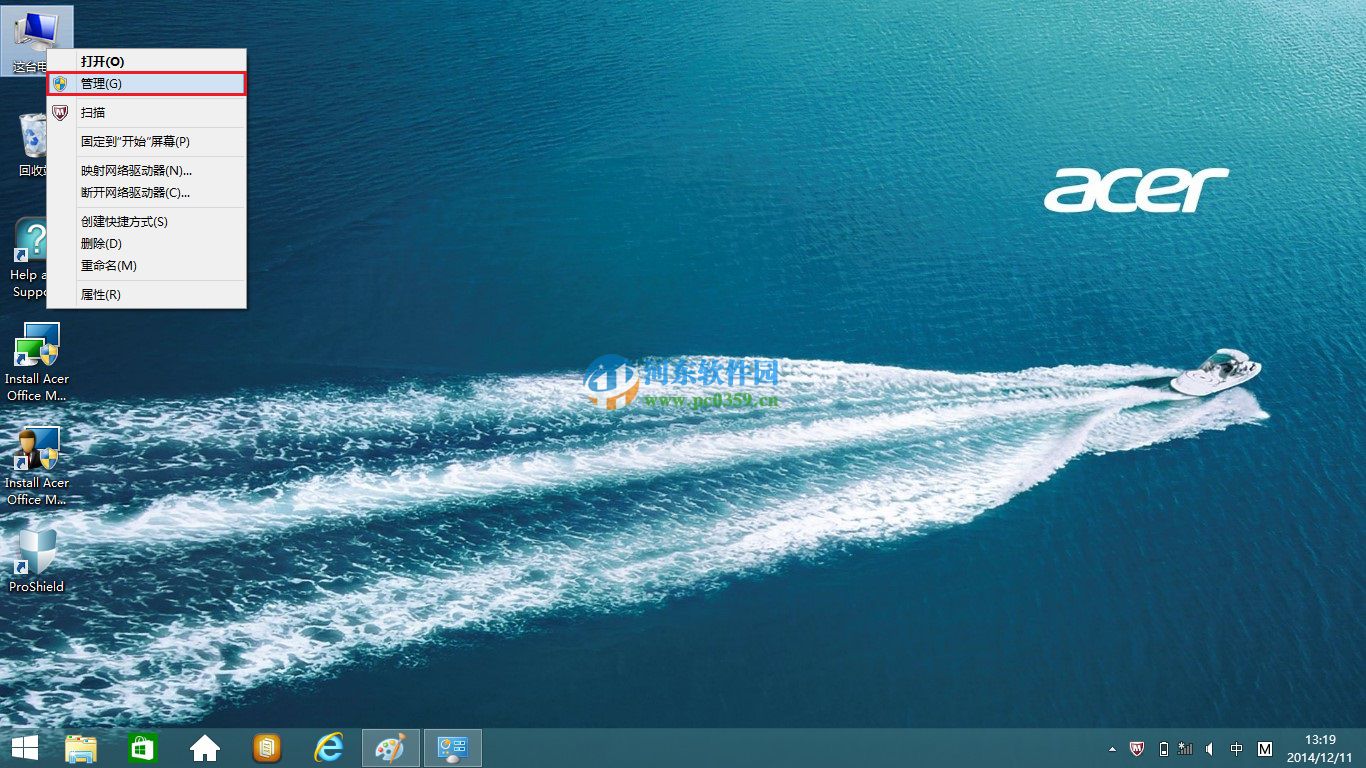Open File Explorer from the taskbar
The image size is (1366, 768).
click(x=80, y=747)
